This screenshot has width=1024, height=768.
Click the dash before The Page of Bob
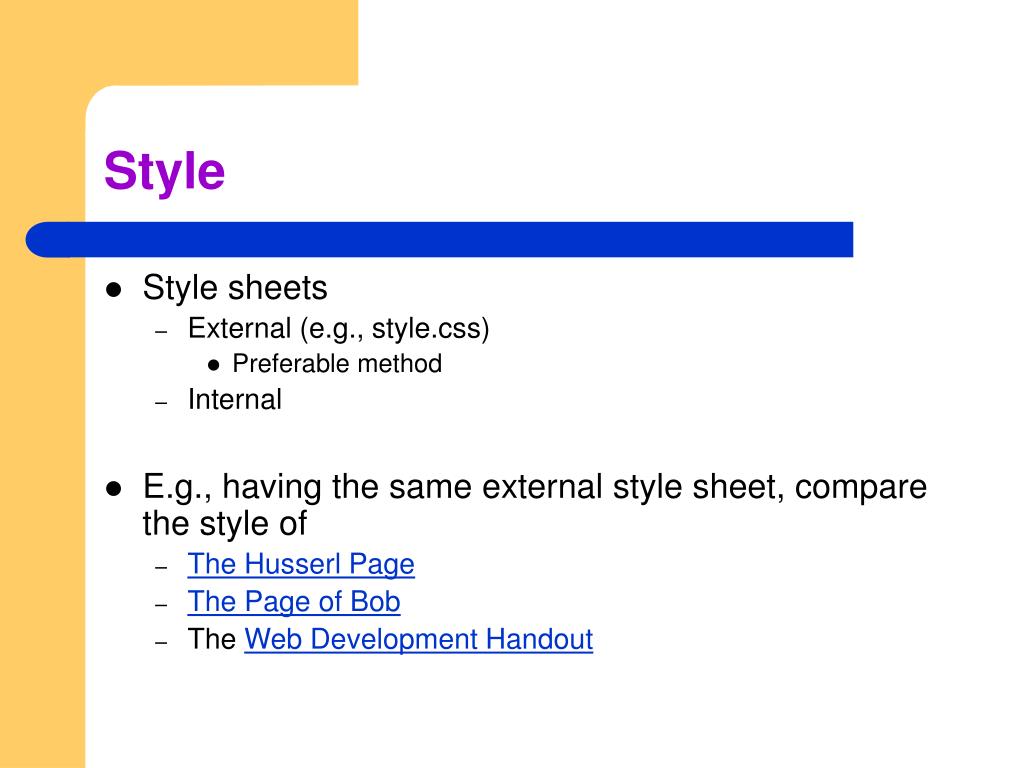(x=161, y=605)
